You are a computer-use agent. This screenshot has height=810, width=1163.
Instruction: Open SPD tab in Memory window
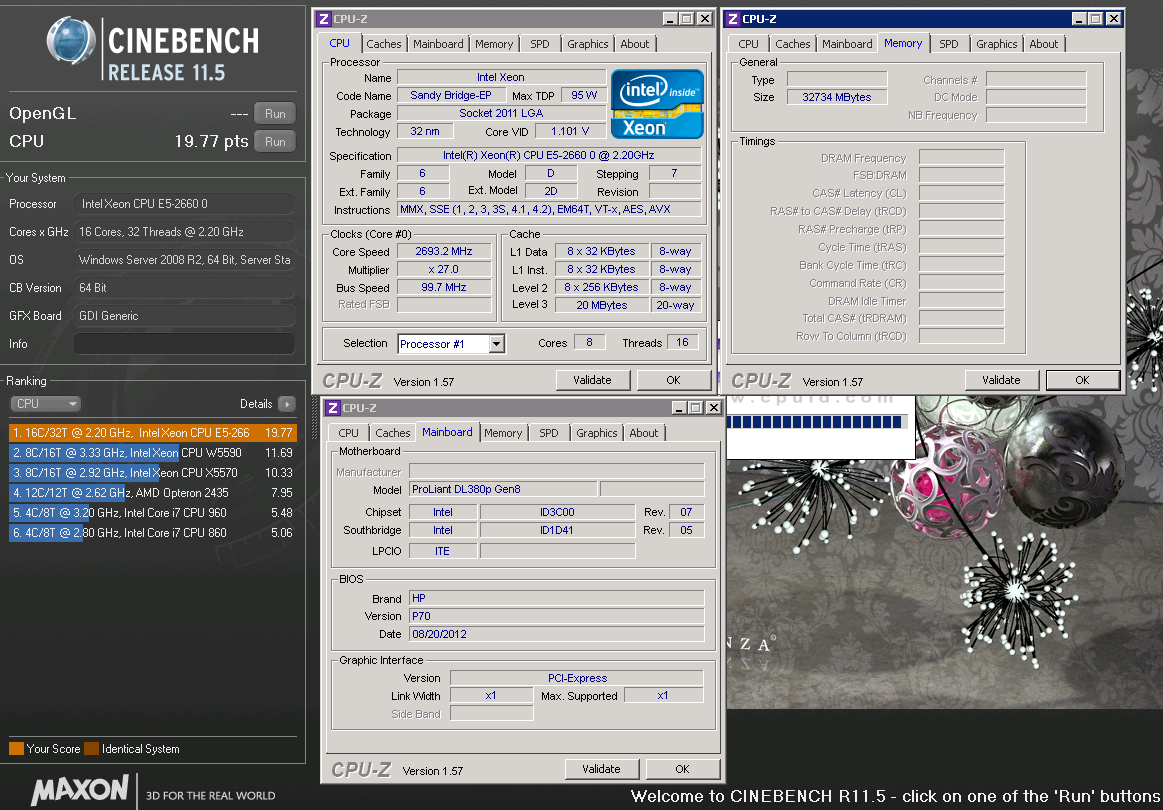(949, 44)
